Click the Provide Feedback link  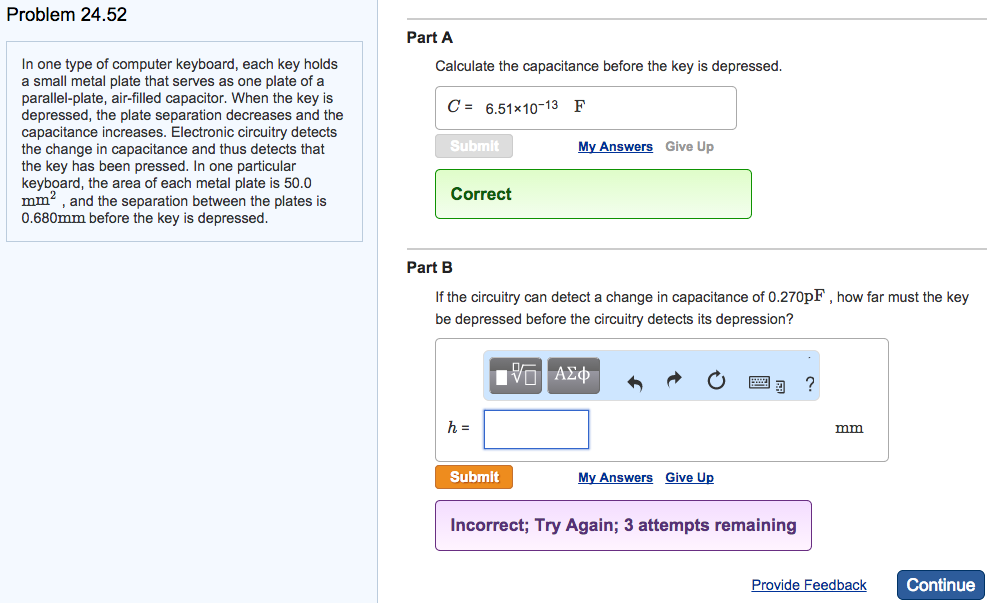pos(809,585)
